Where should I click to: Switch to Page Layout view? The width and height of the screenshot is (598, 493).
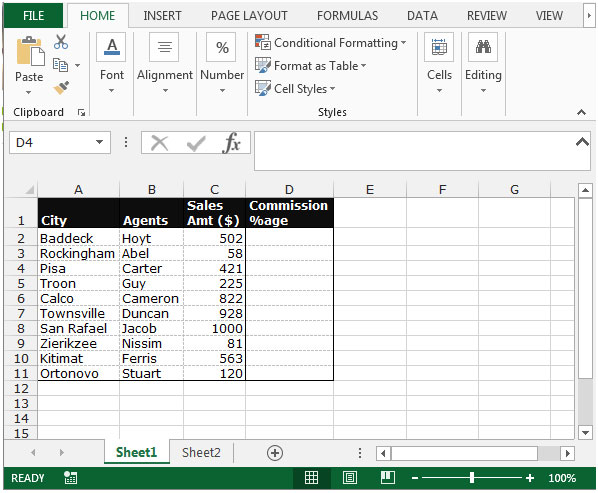[x=350, y=478]
